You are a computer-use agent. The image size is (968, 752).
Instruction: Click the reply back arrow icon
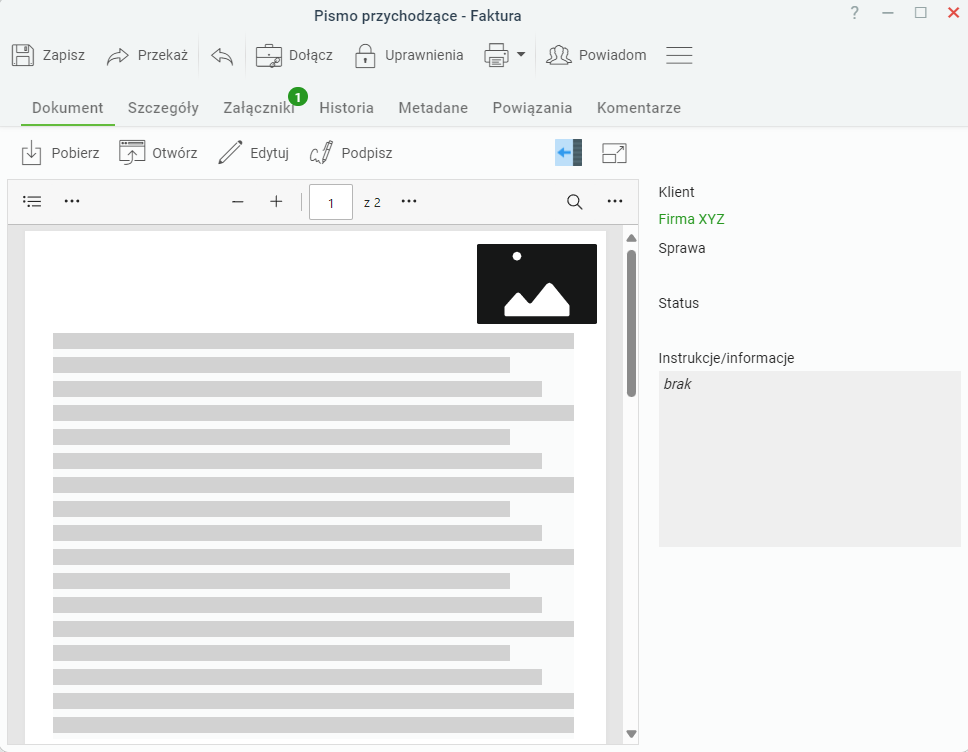[222, 56]
